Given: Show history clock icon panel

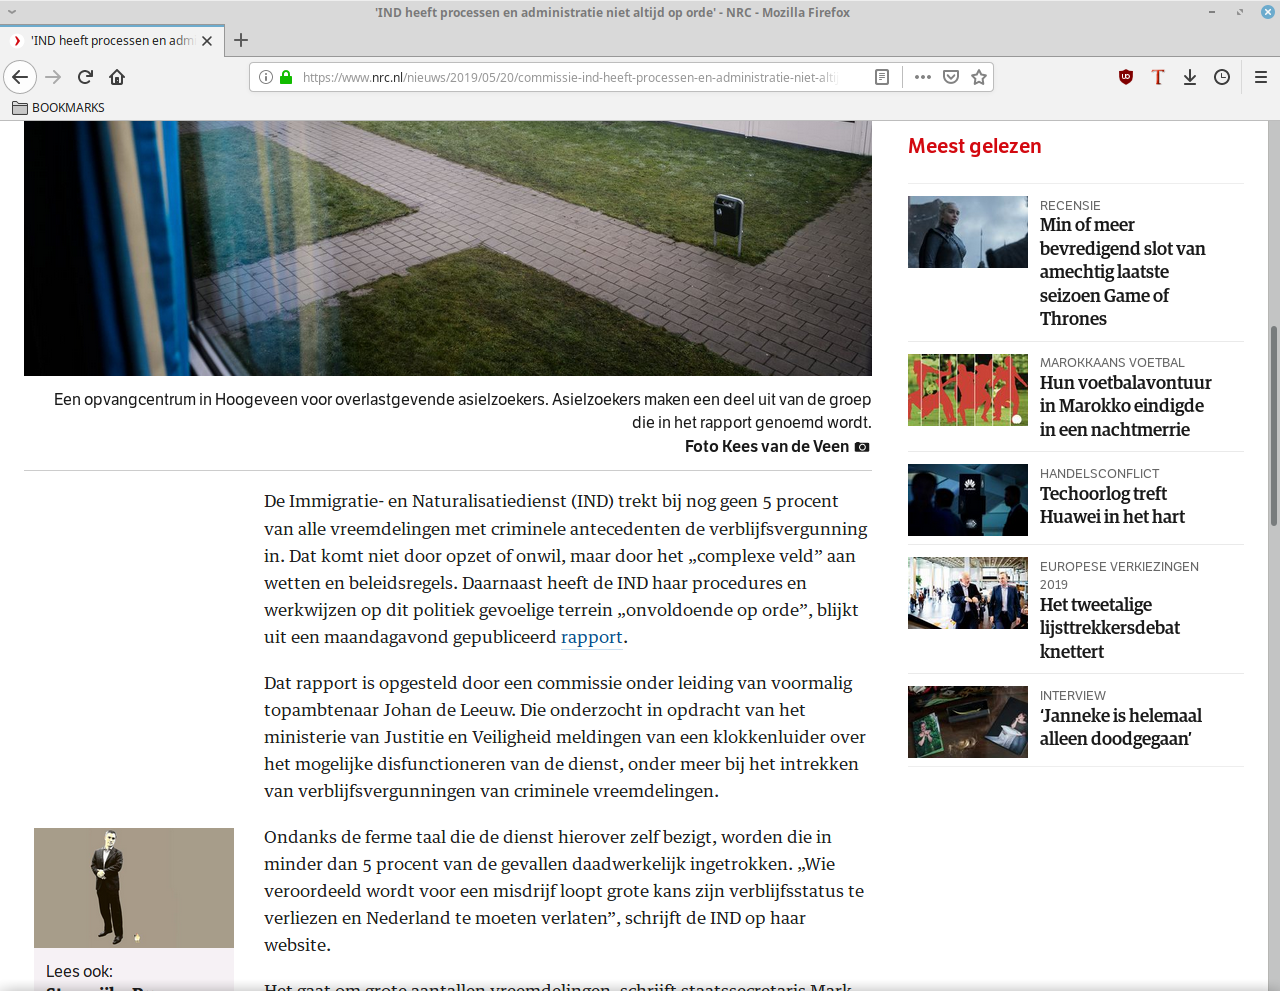Looking at the screenshot, I should (x=1222, y=77).
